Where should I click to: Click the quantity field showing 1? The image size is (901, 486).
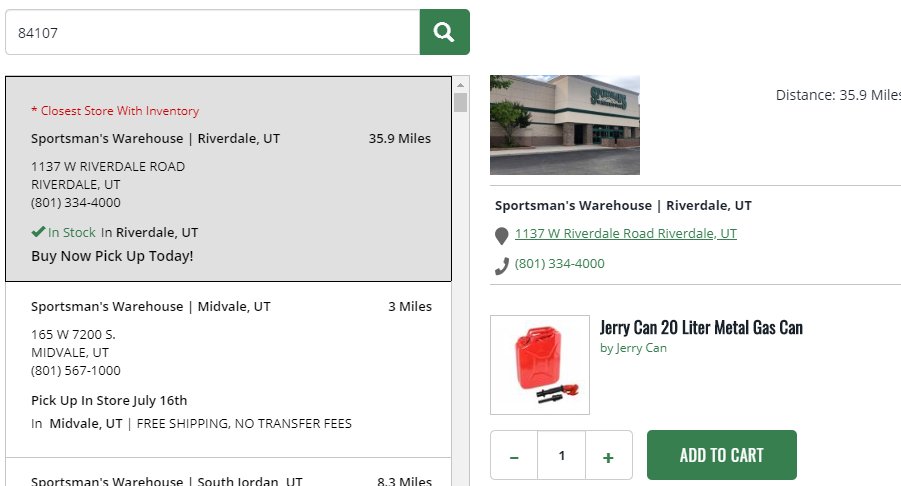(x=561, y=456)
